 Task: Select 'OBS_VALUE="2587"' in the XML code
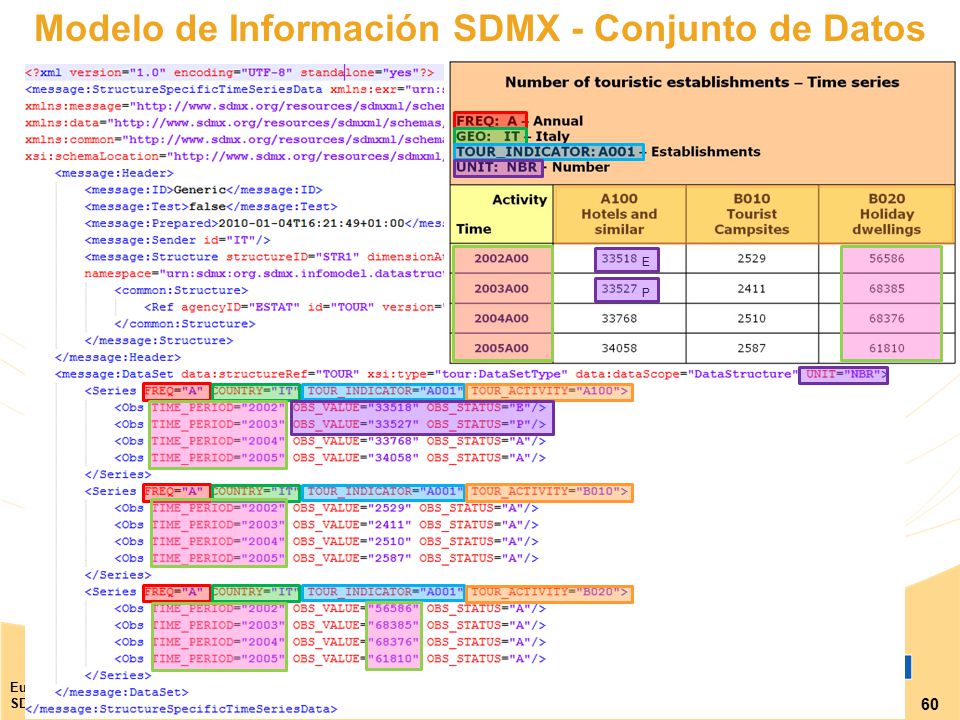[352, 558]
